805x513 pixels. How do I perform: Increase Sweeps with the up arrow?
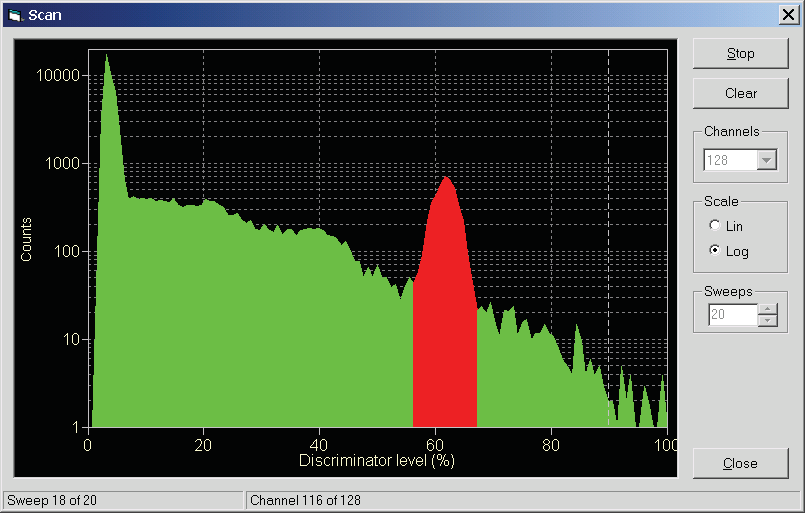click(x=767, y=309)
